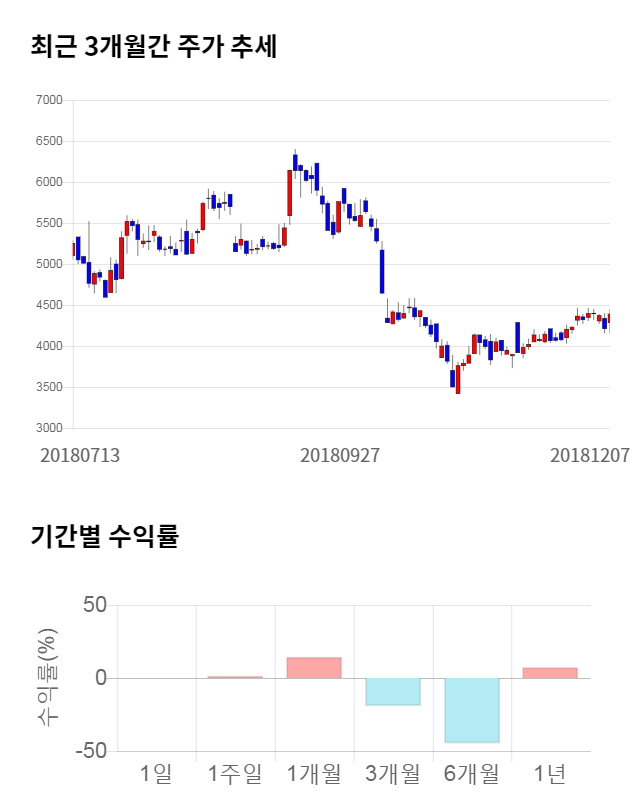Image resolution: width=640 pixels, height=810 pixels.
Task: Select the '기간별 수익률' section heading
Action: (104, 536)
